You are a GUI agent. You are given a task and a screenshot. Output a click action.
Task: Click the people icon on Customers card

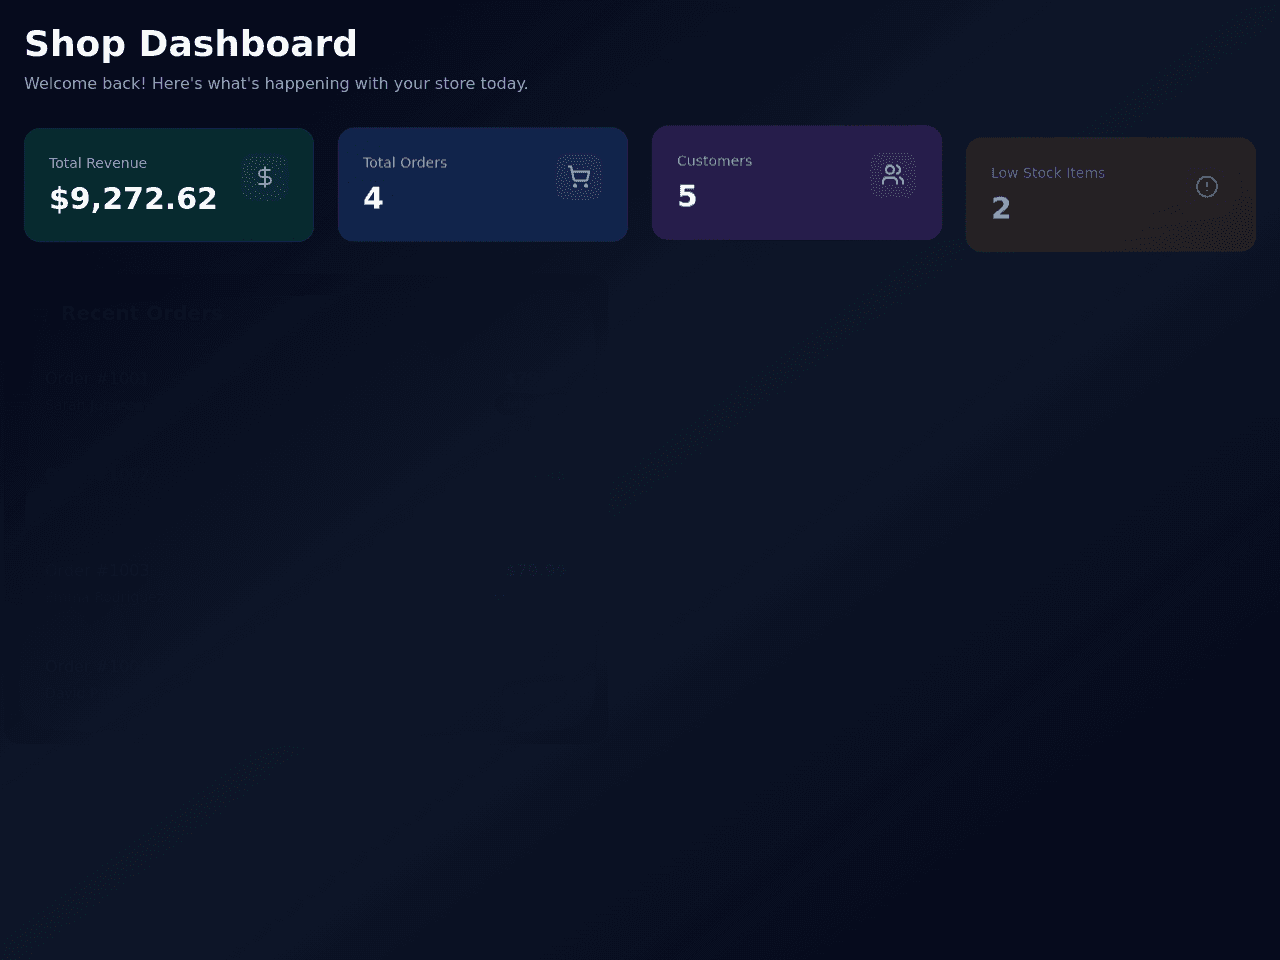click(893, 175)
